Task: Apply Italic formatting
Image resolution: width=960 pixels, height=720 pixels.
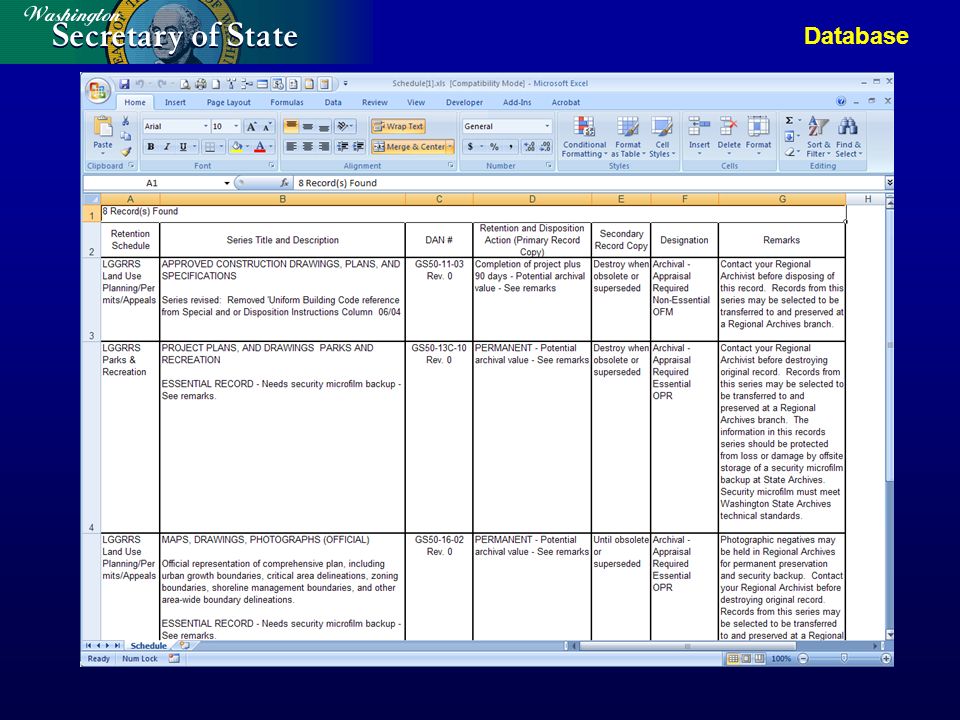Action: click(x=167, y=146)
